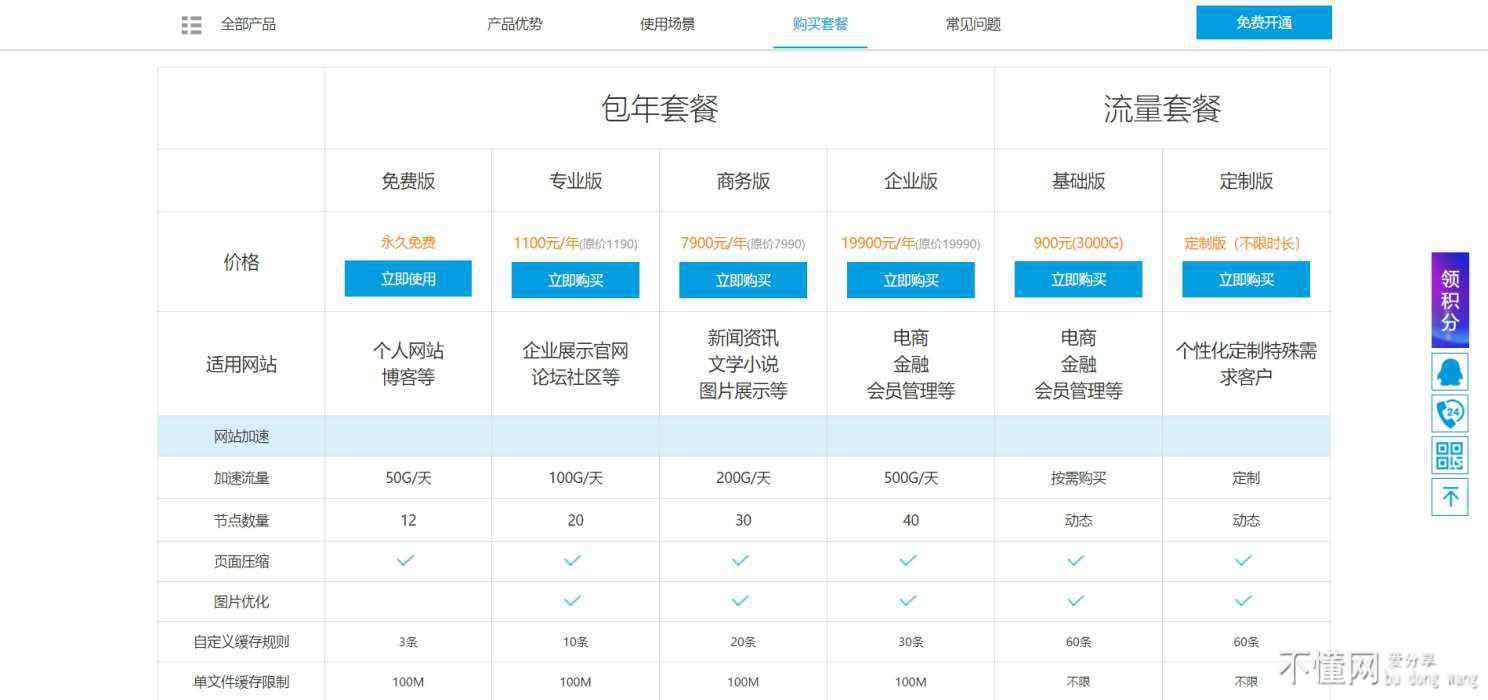Viewport: 1488px width, 700px height.
Task: Click the 7900元/年 price text
Action: 714,243
